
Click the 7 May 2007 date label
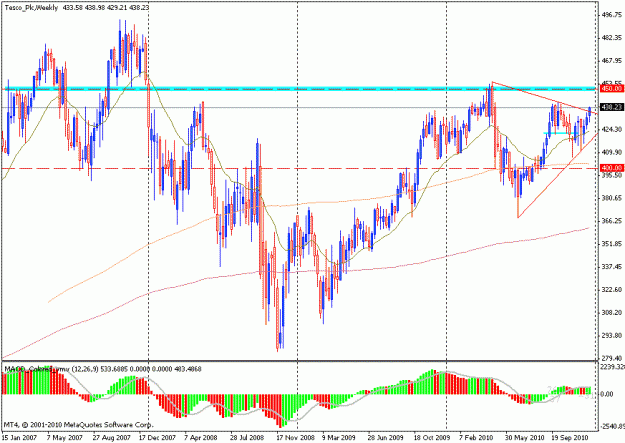pyautogui.click(x=65, y=437)
